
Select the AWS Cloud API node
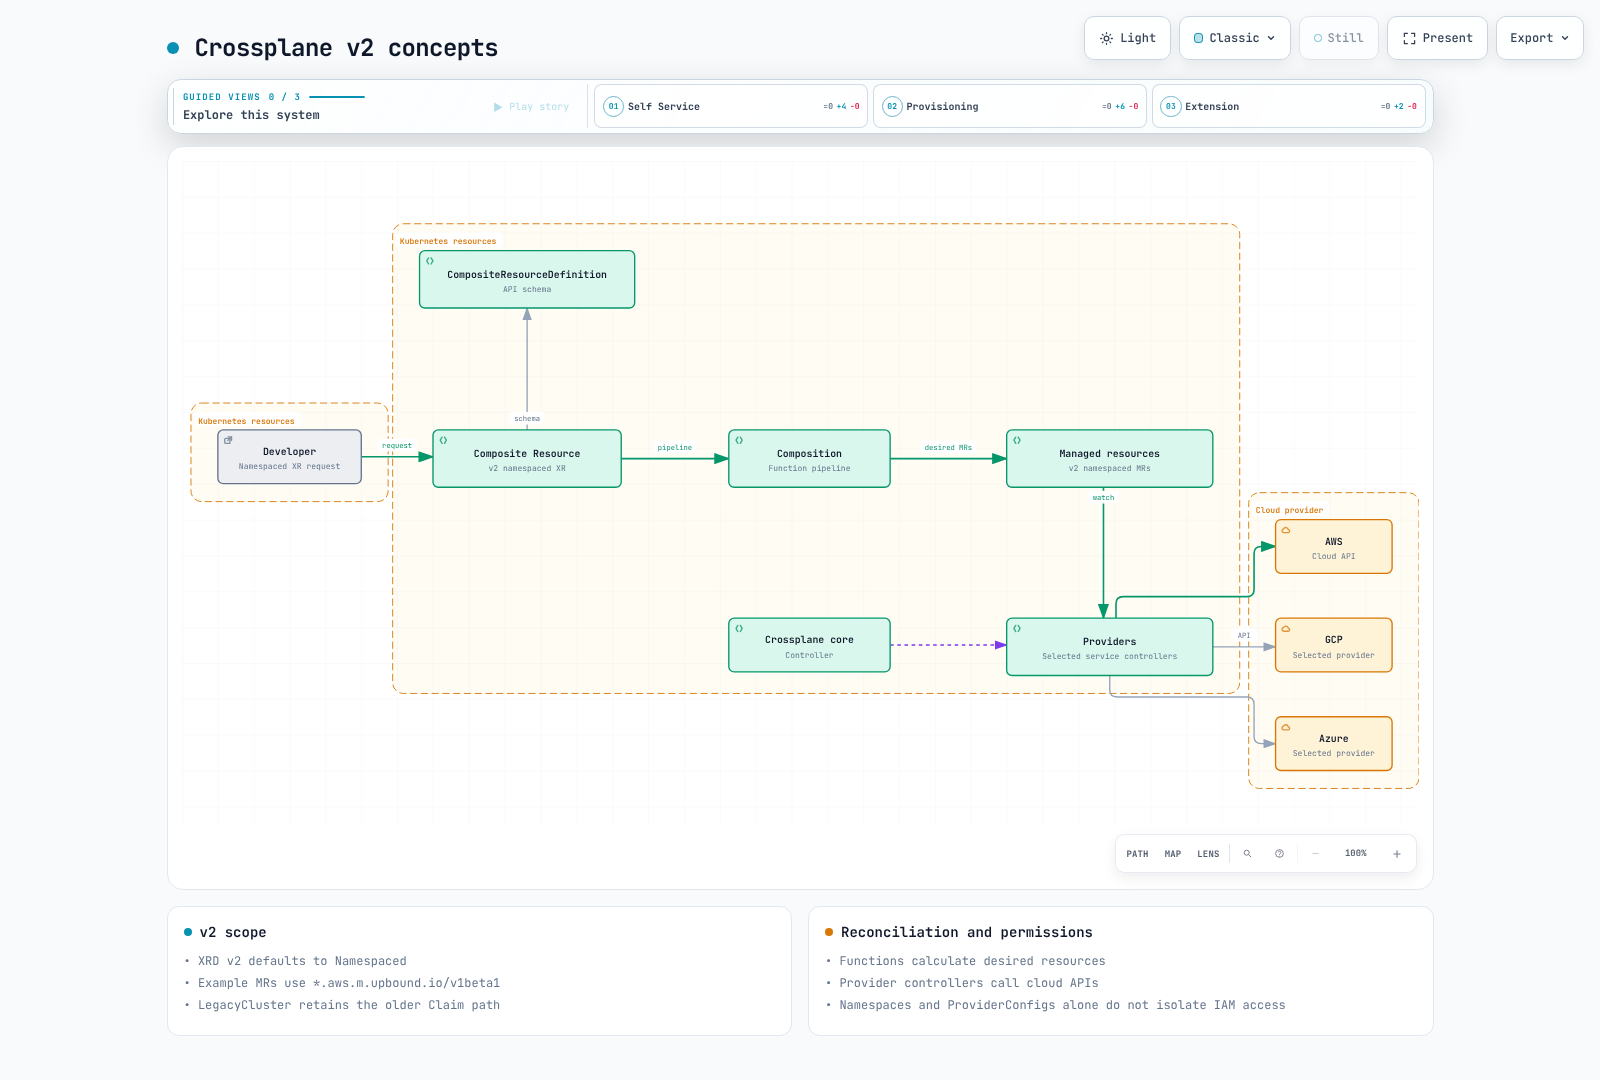click(1333, 547)
